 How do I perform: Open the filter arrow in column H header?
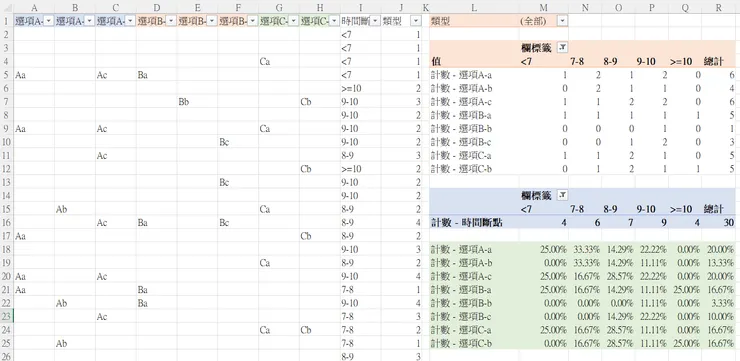[x=335, y=21]
